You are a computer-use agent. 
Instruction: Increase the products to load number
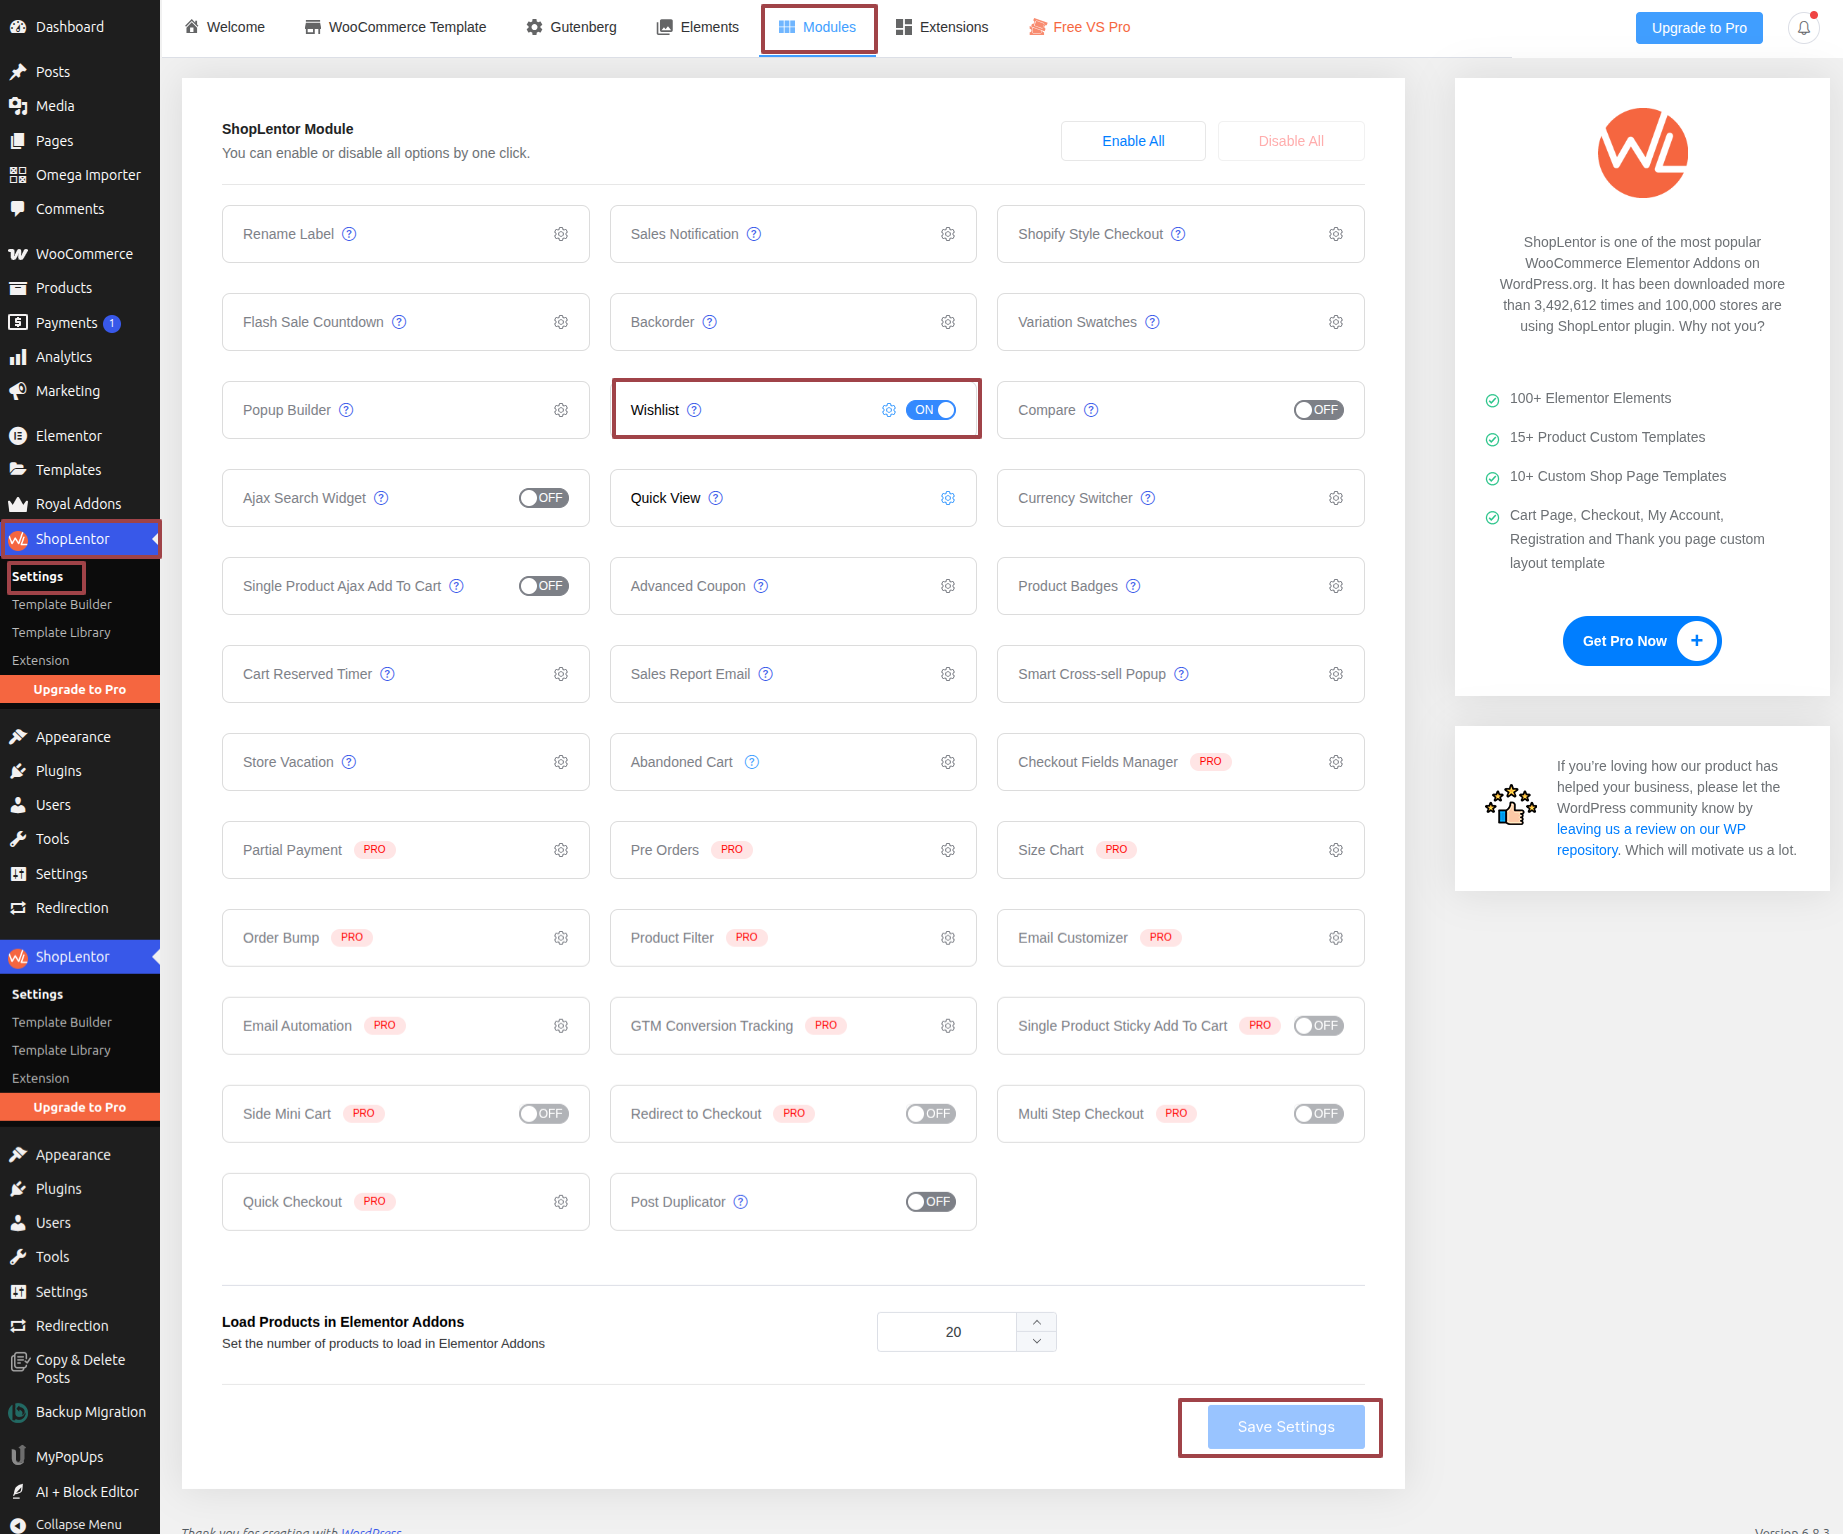point(1037,1322)
